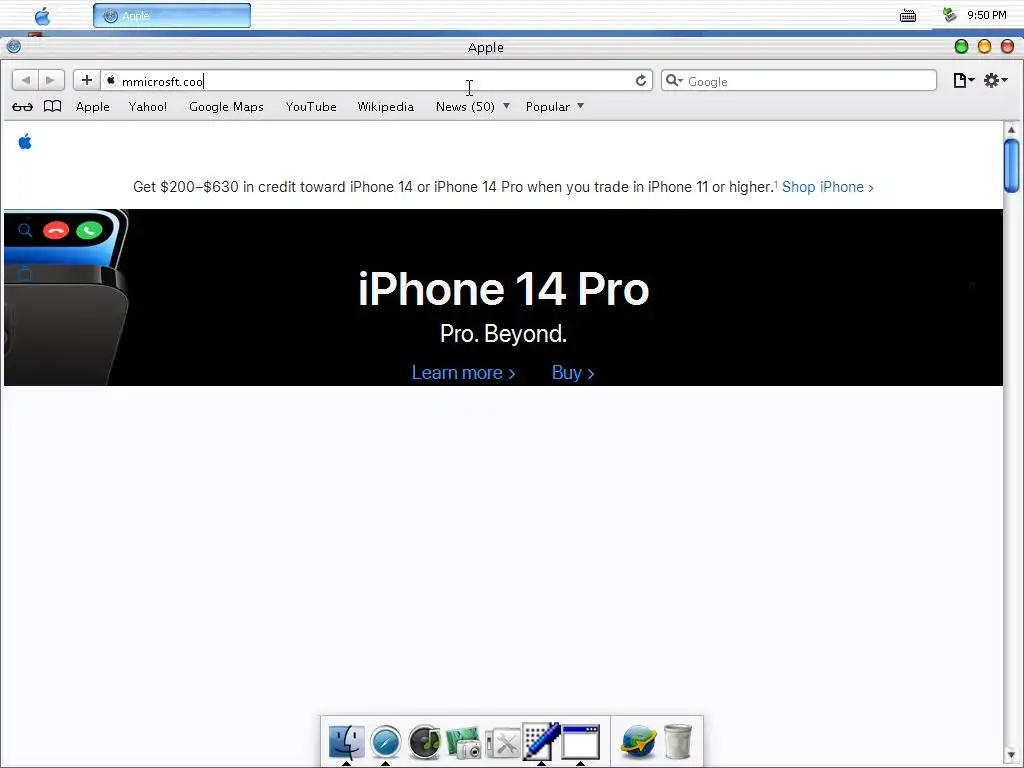This screenshot has height=768, width=1024.
Task: Click the address bar with mmicrosft.coo
Action: 376,81
